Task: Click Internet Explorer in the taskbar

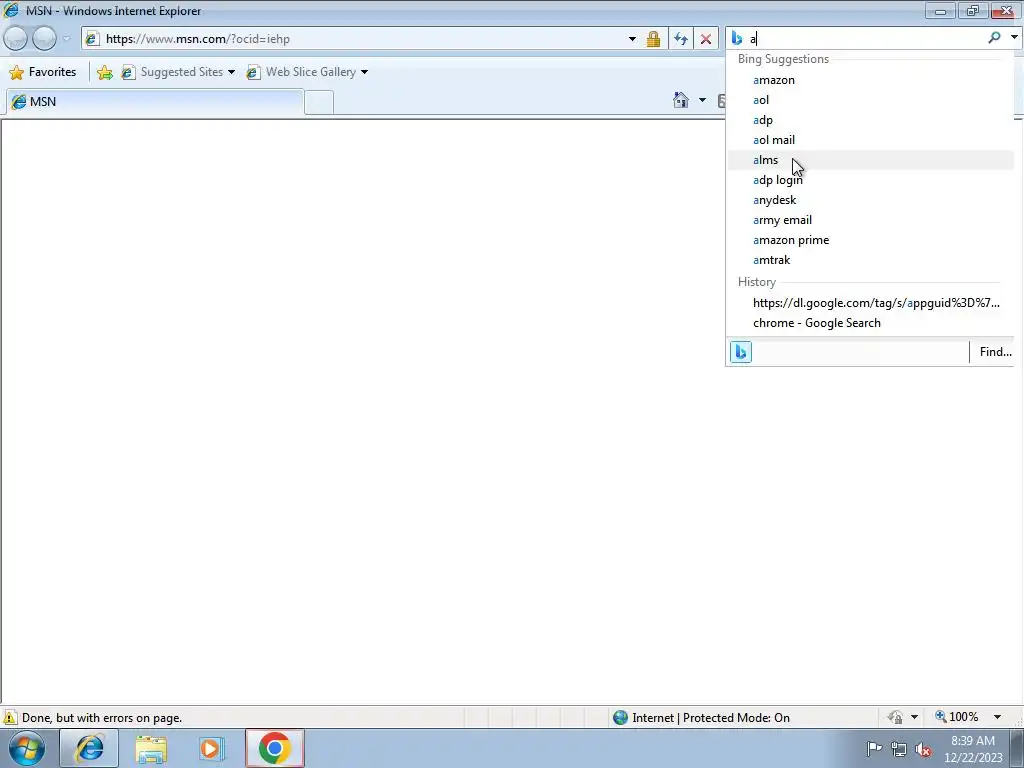Action: 89,748
